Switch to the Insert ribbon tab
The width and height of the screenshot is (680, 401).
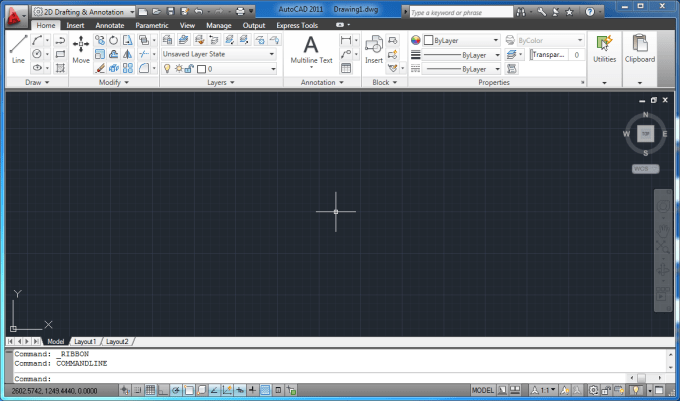pos(75,25)
